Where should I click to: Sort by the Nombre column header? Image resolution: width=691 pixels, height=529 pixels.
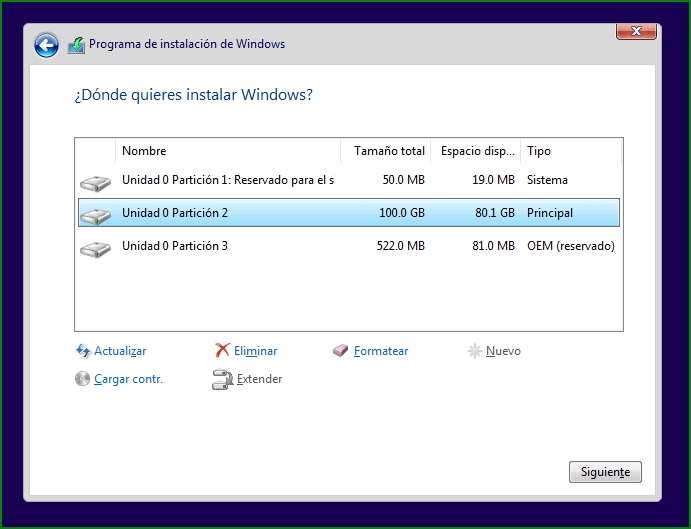[x=228, y=151]
